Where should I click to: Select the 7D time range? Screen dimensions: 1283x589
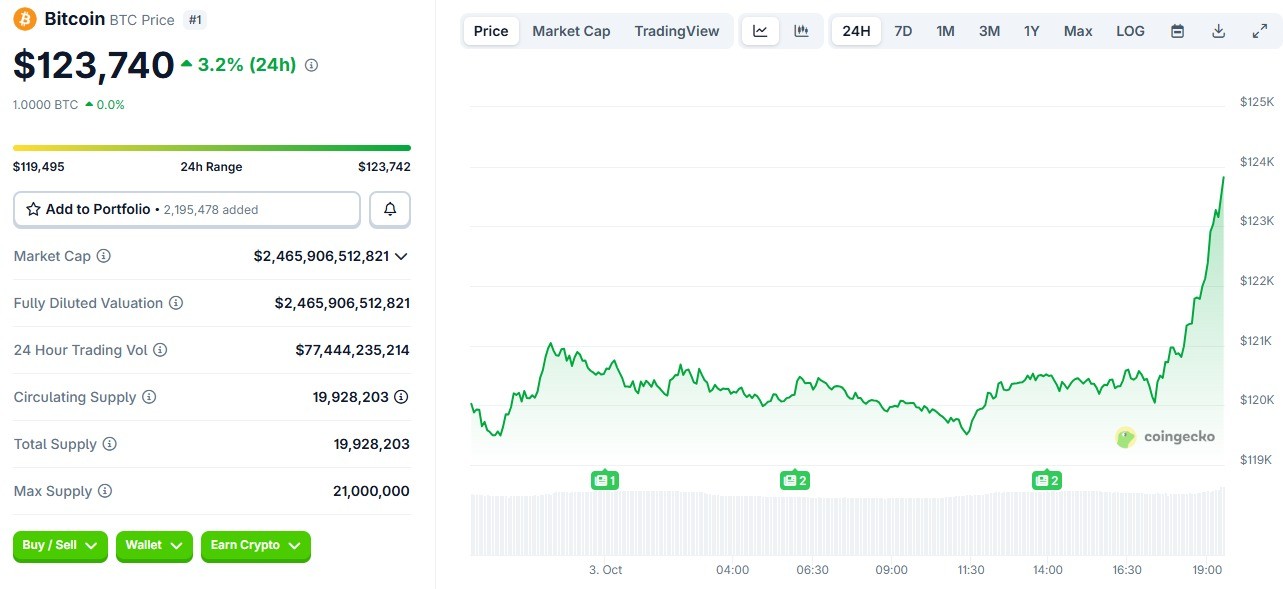tap(902, 31)
